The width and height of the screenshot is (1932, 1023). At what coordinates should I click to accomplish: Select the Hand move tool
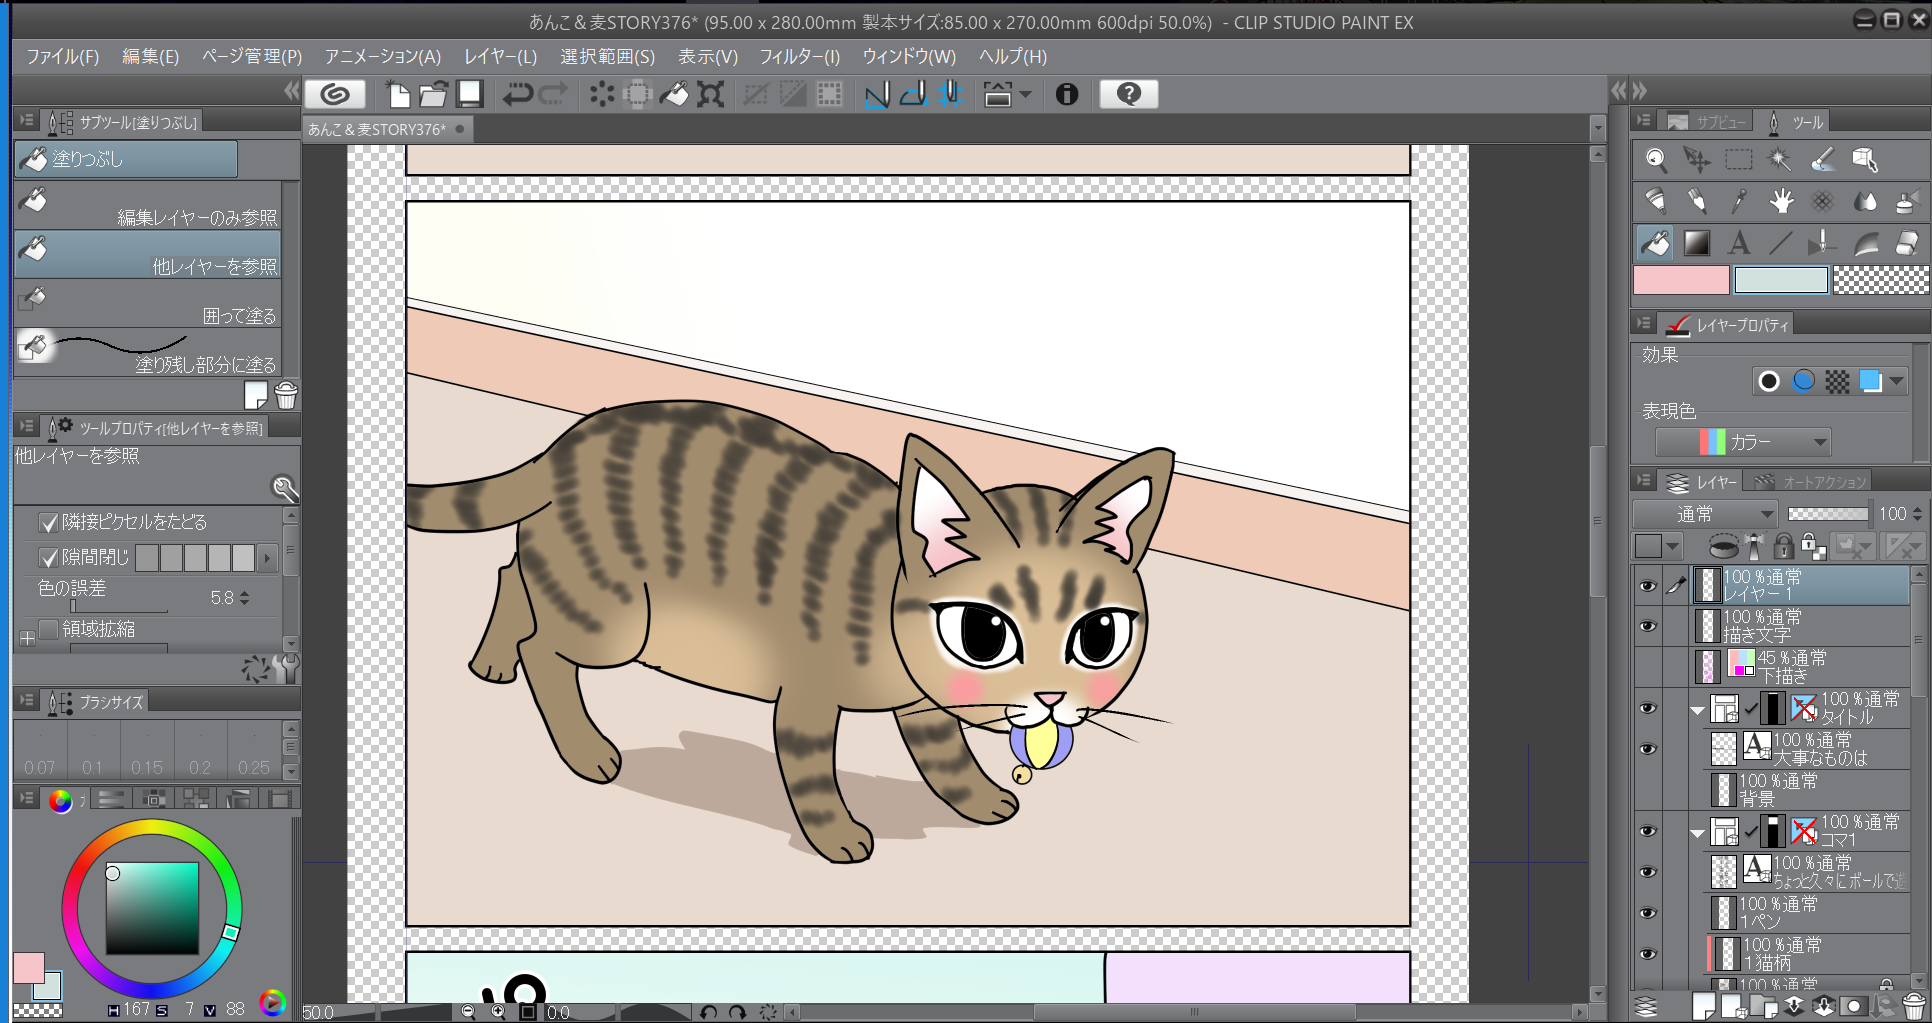click(x=1780, y=201)
